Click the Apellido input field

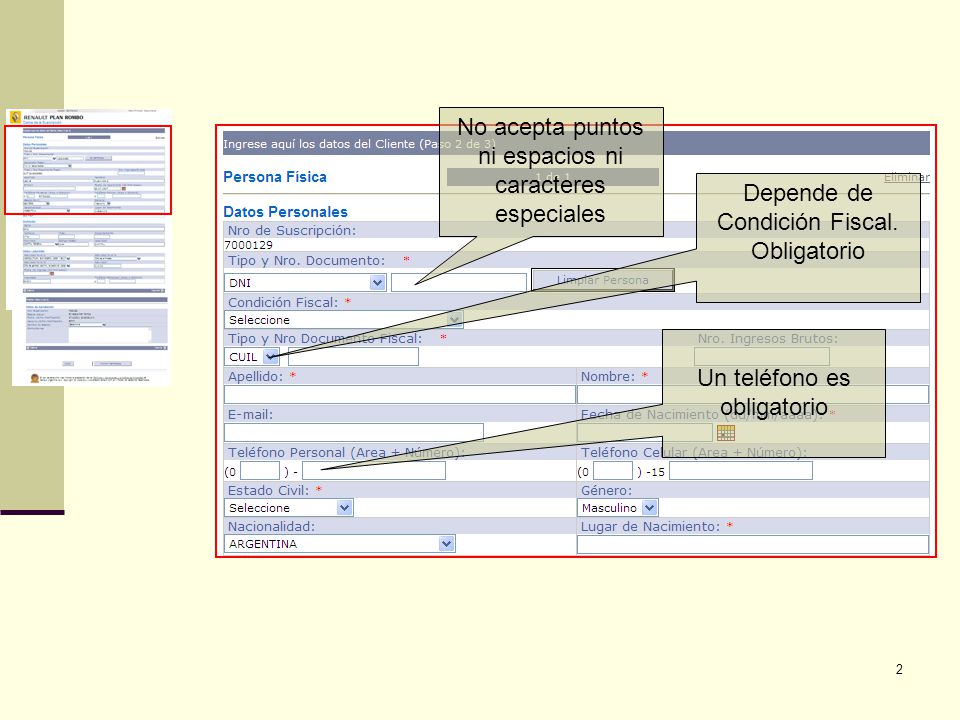(x=400, y=394)
